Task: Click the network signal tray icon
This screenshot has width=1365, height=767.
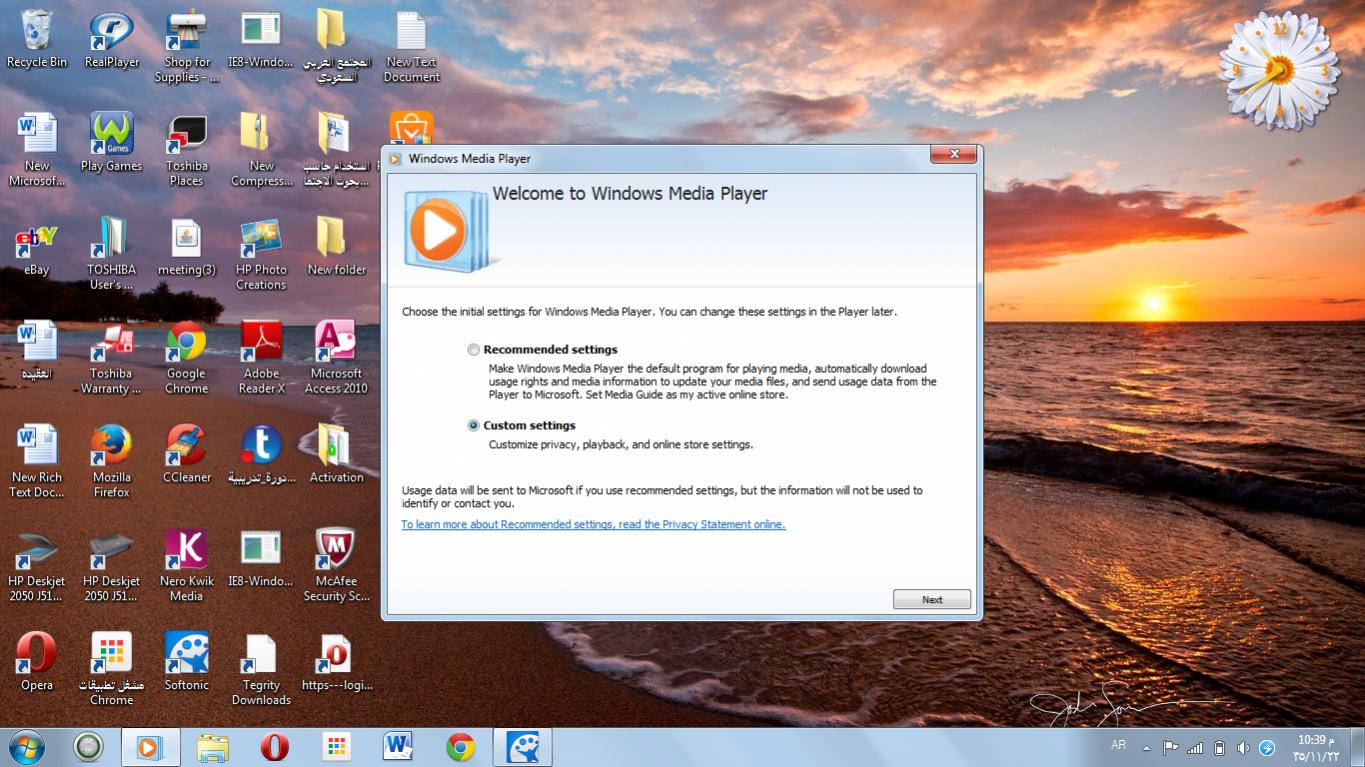Action: pyautogui.click(x=1195, y=748)
